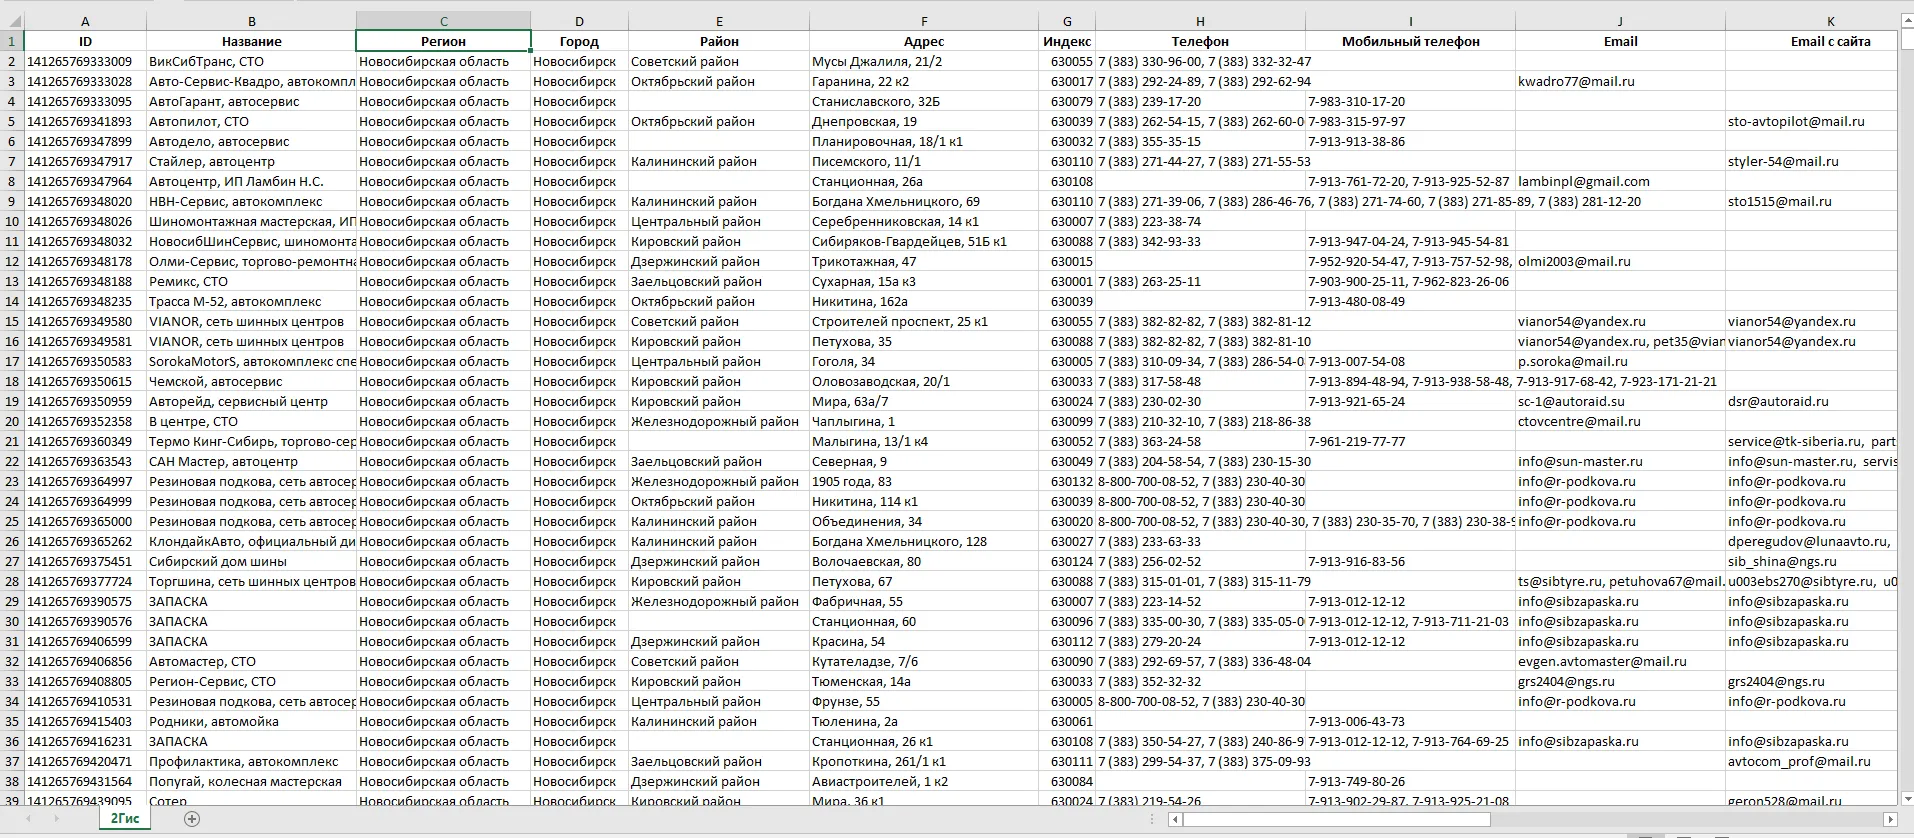Image resolution: width=1914 pixels, height=838 pixels.
Task: Select row 15 header
Action: click(x=12, y=321)
